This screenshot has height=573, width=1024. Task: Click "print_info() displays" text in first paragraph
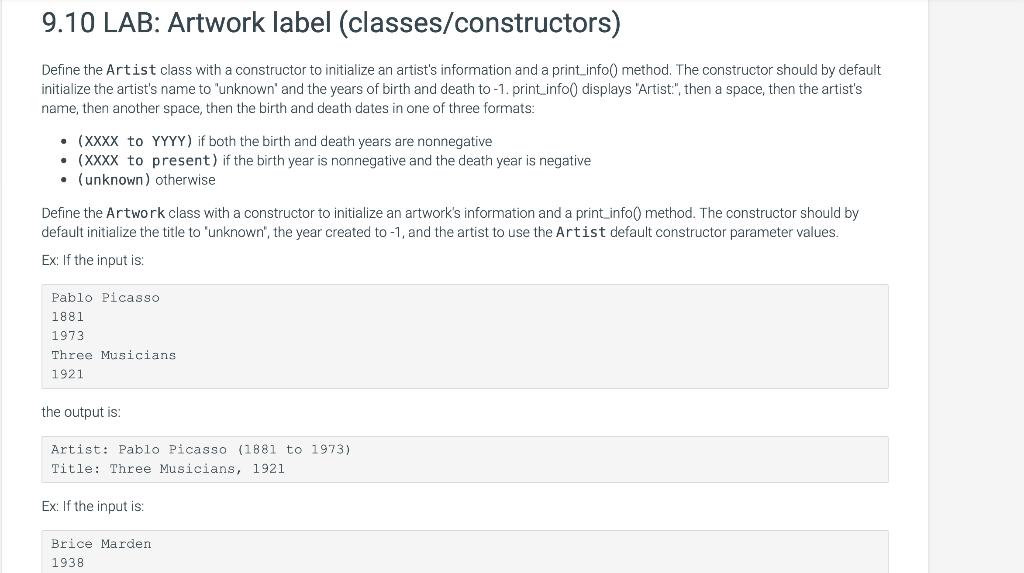(x=573, y=89)
